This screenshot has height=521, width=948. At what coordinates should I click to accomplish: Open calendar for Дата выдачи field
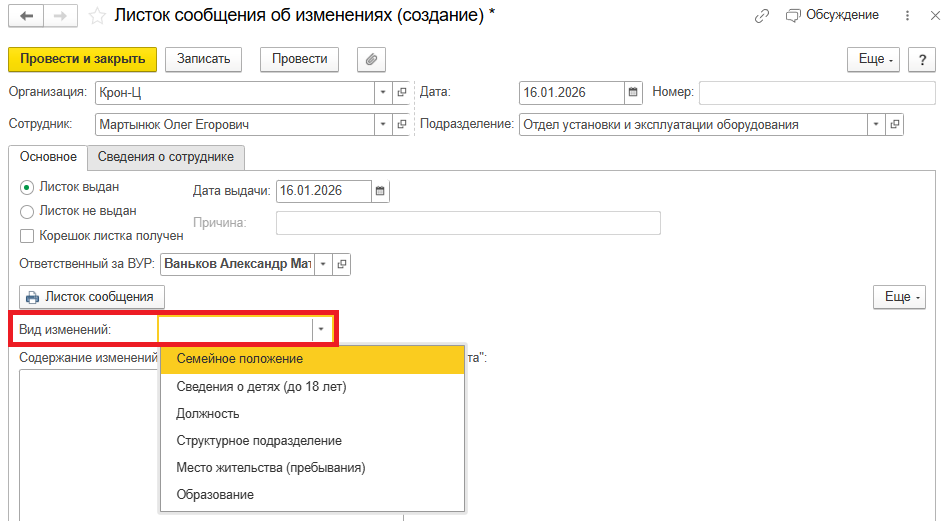(x=380, y=191)
